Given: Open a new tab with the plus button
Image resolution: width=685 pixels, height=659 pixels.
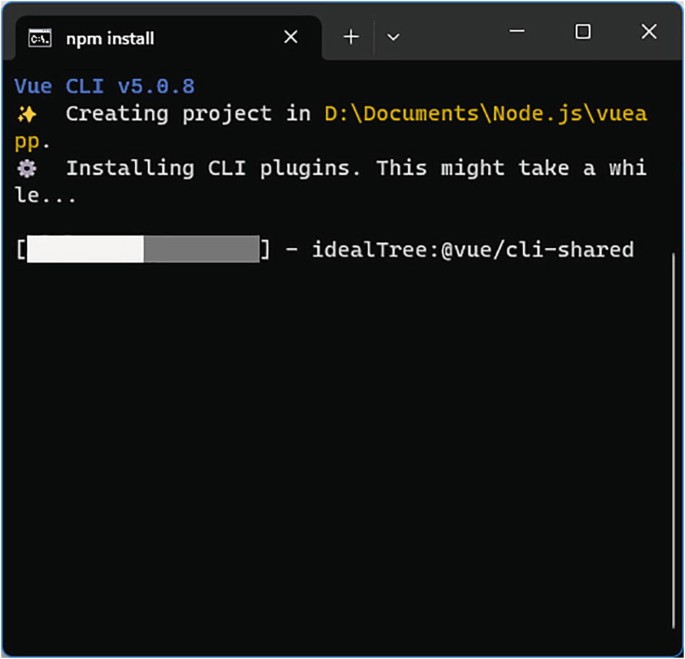Looking at the screenshot, I should click(x=351, y=37).
